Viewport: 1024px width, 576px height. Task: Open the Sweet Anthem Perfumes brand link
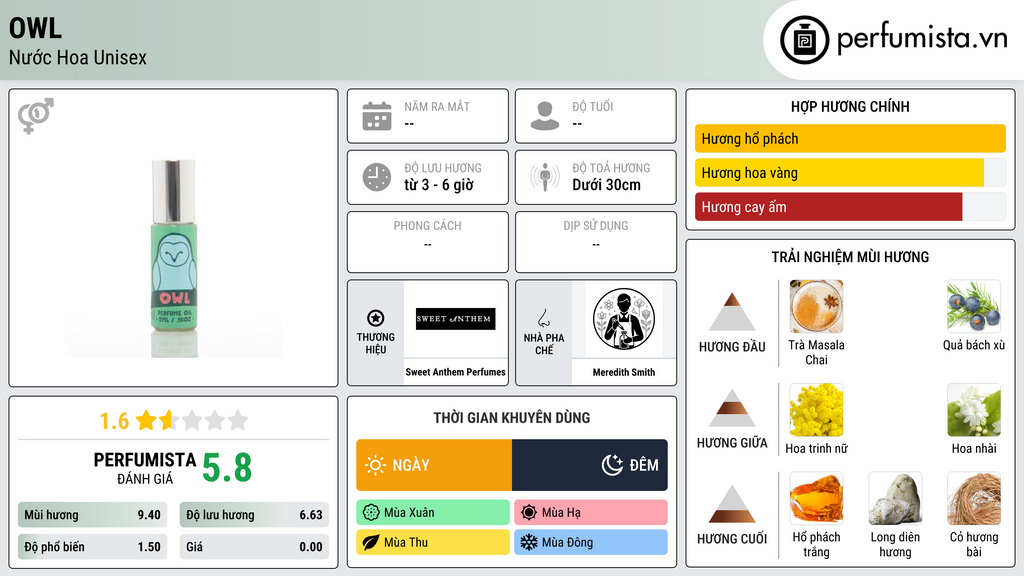[455, 372]
